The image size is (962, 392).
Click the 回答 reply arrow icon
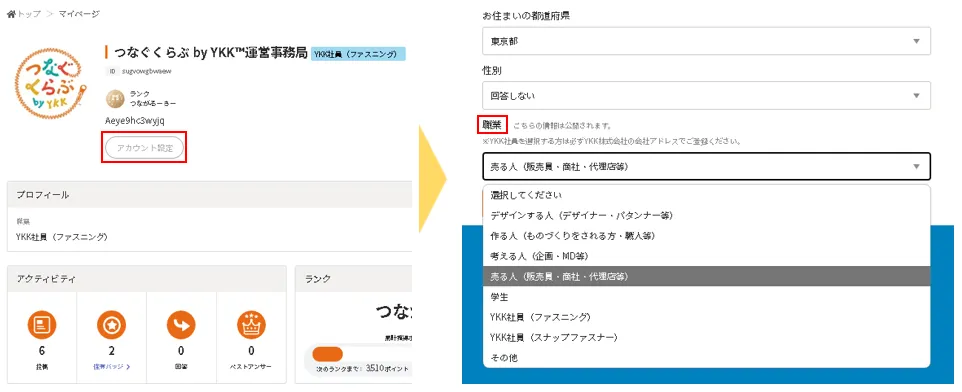coord(181,325)
